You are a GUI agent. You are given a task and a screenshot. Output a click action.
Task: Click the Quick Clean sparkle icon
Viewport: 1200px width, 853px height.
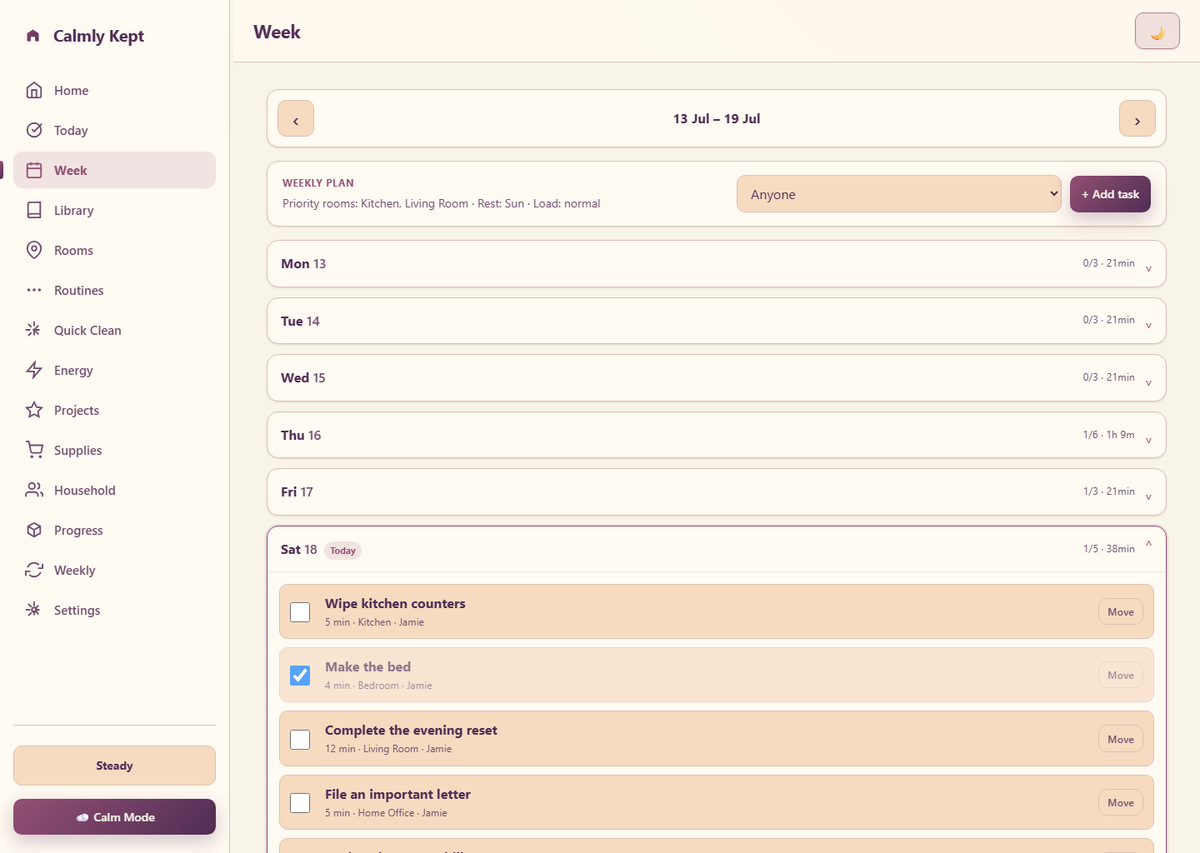pyautogui.click(x=34, y=330)
